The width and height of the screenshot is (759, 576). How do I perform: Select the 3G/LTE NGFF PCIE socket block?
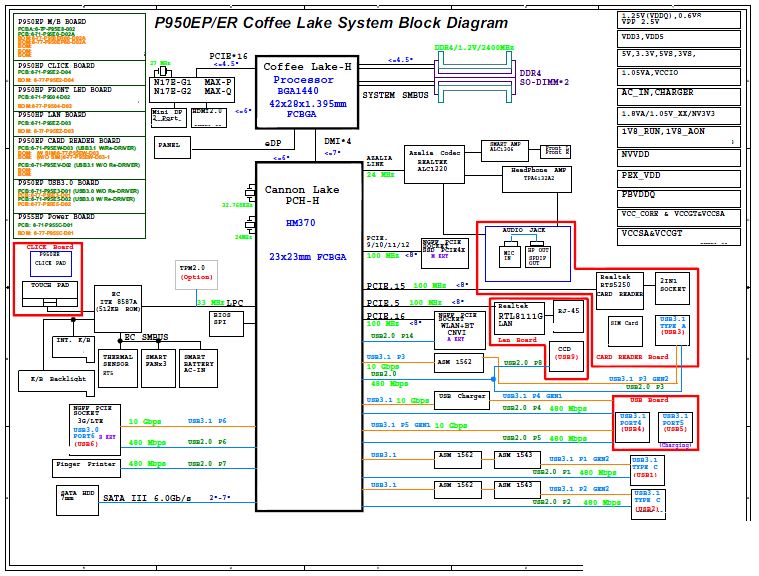pos(94,430)
